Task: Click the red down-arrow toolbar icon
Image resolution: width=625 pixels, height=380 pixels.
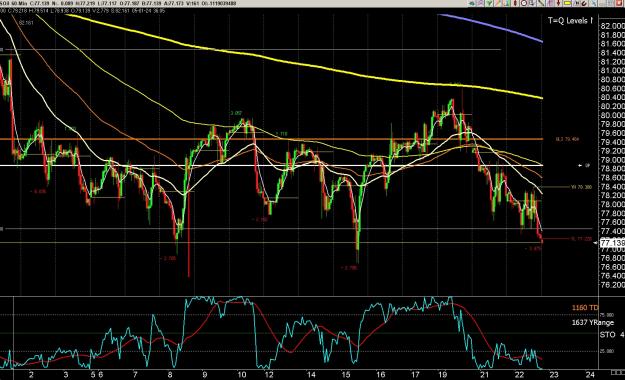Action: point(558,3)
